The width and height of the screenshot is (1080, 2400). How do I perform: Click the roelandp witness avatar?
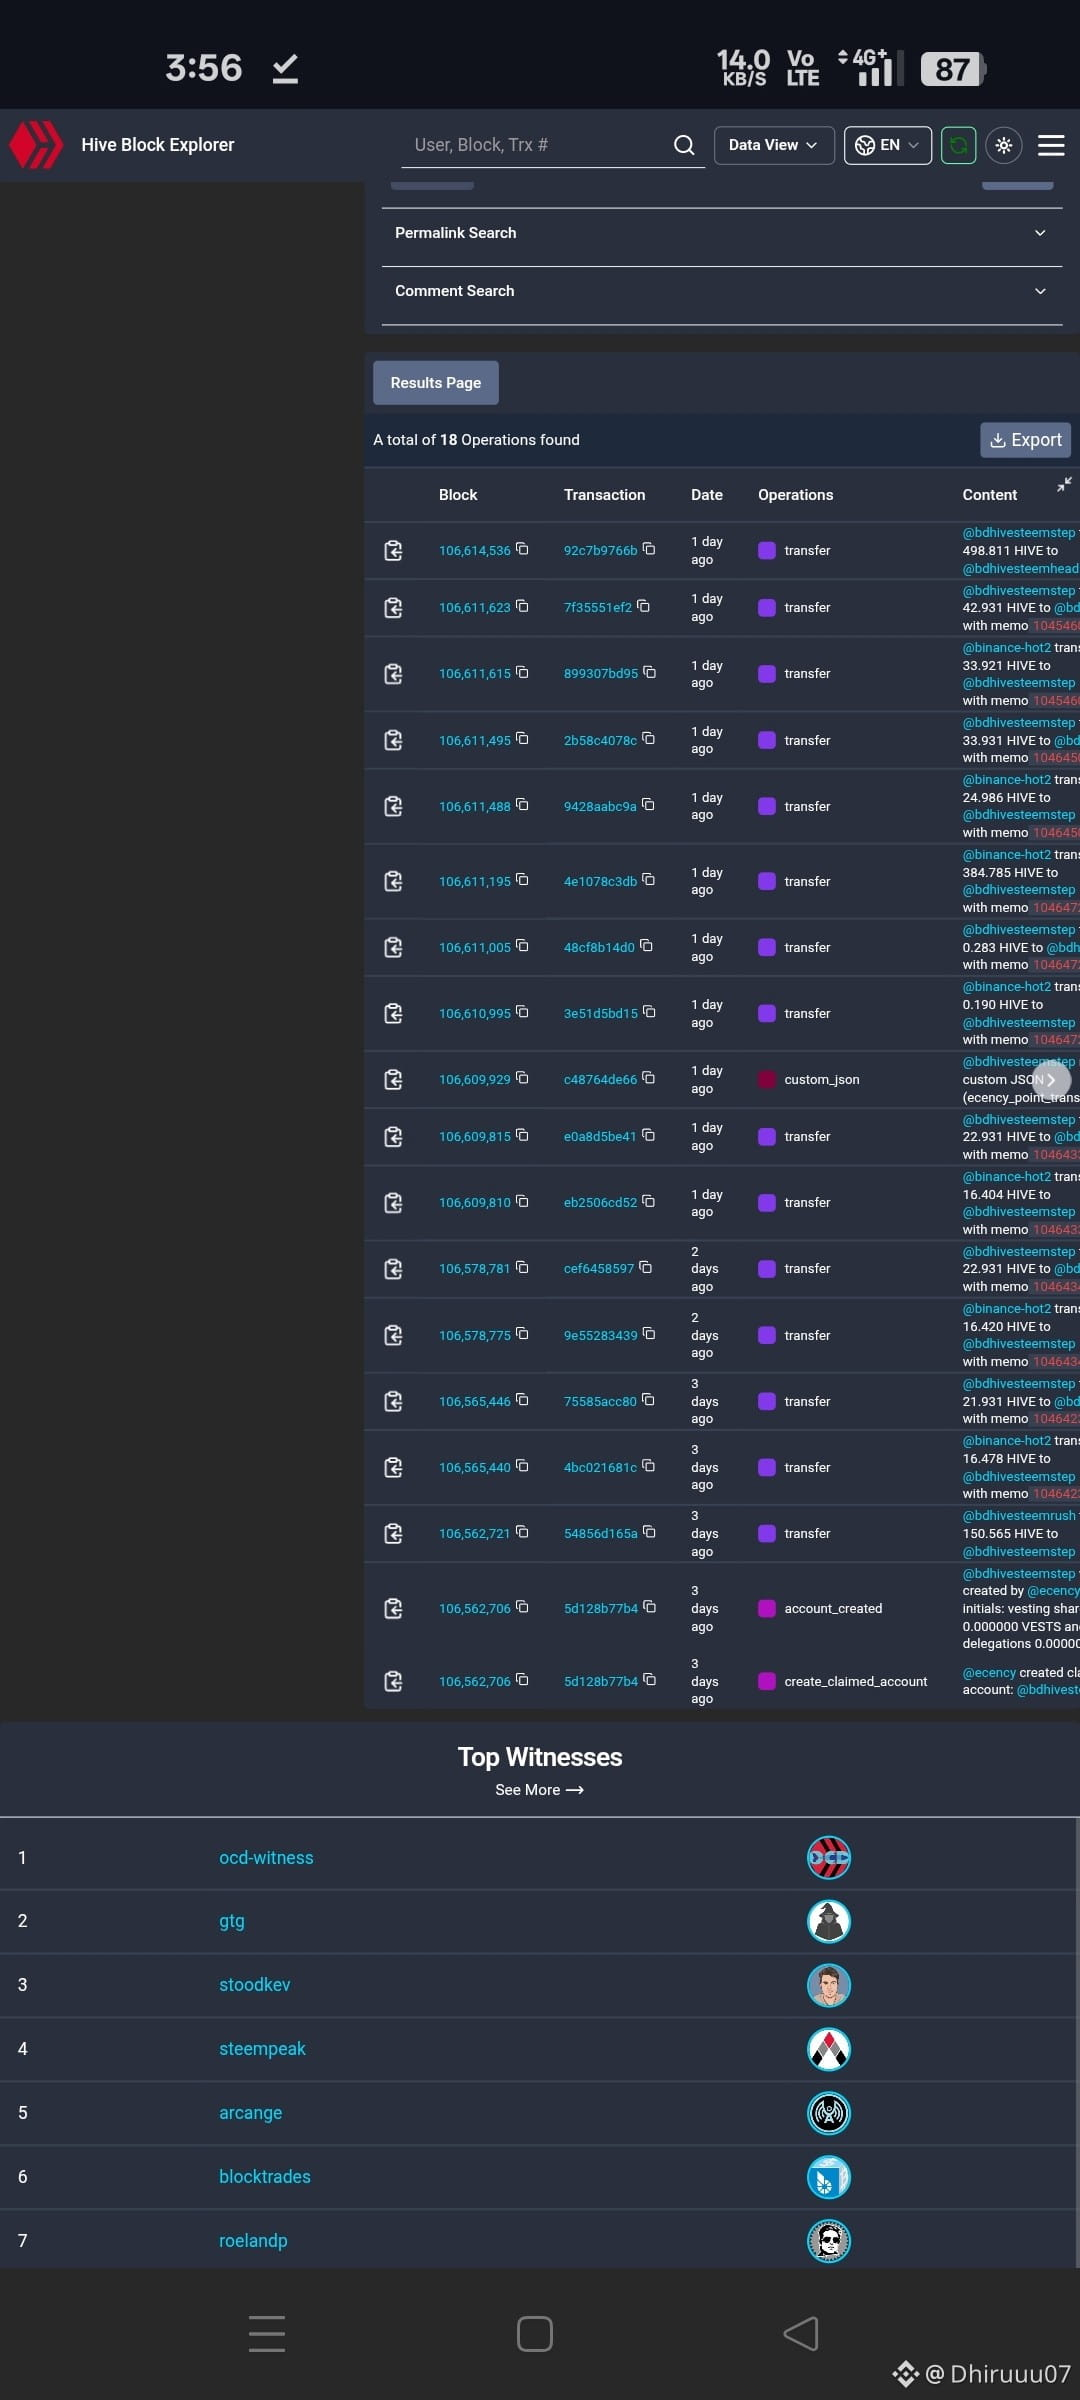[x=829, y=2241]
